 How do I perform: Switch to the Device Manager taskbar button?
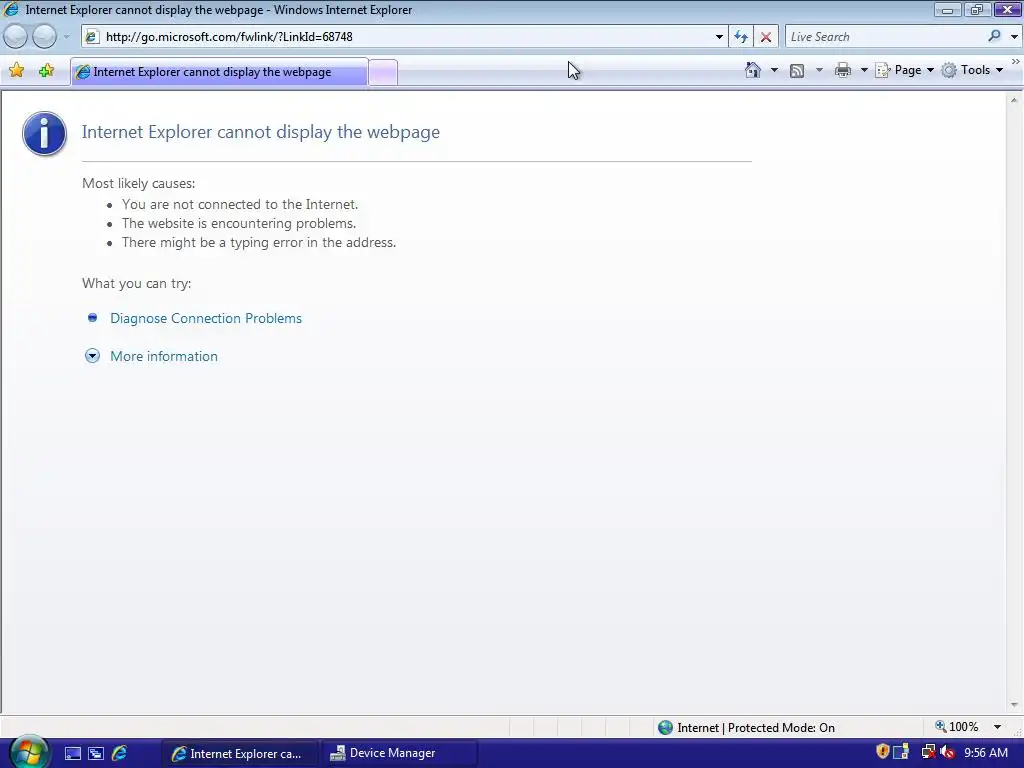tap(400, 754)
